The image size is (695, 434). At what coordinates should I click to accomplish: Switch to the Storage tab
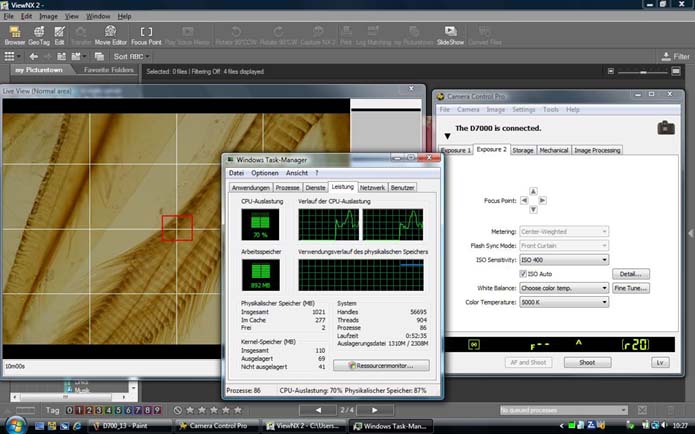523,150
